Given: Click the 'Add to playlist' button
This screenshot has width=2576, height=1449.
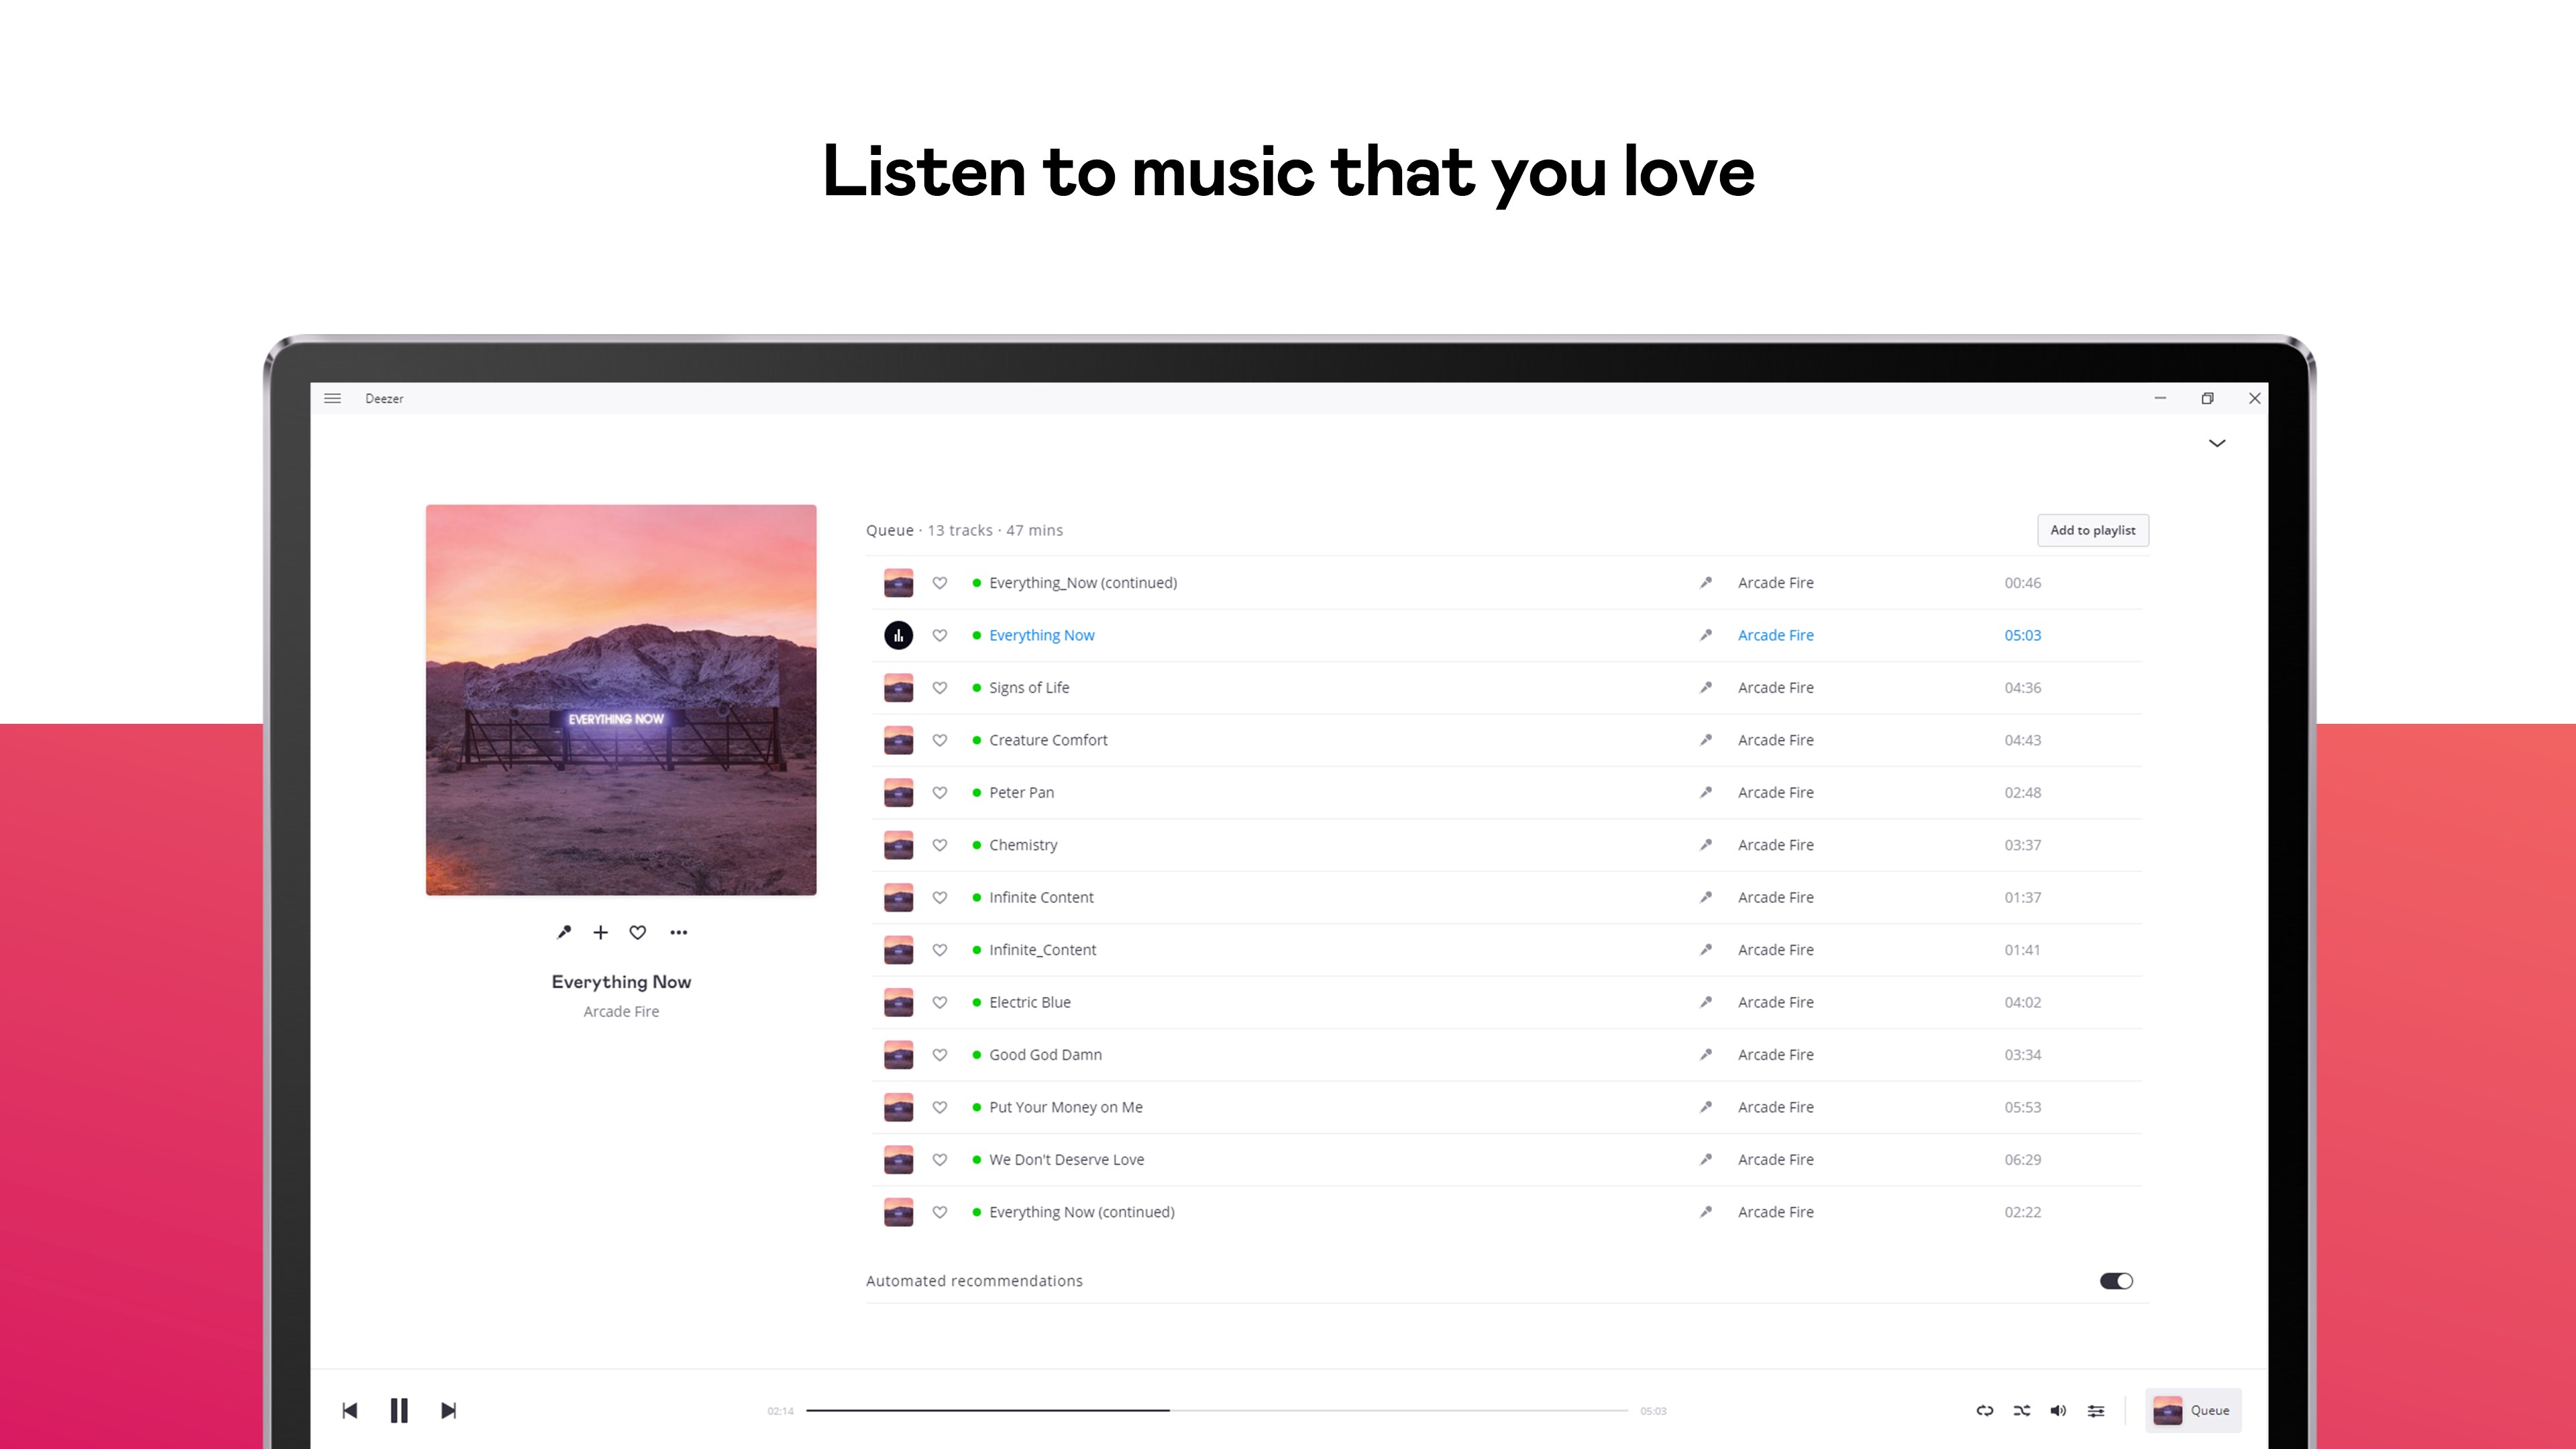Looking at the screenshot, I should pyautogui.click(x=2093, y=530).
